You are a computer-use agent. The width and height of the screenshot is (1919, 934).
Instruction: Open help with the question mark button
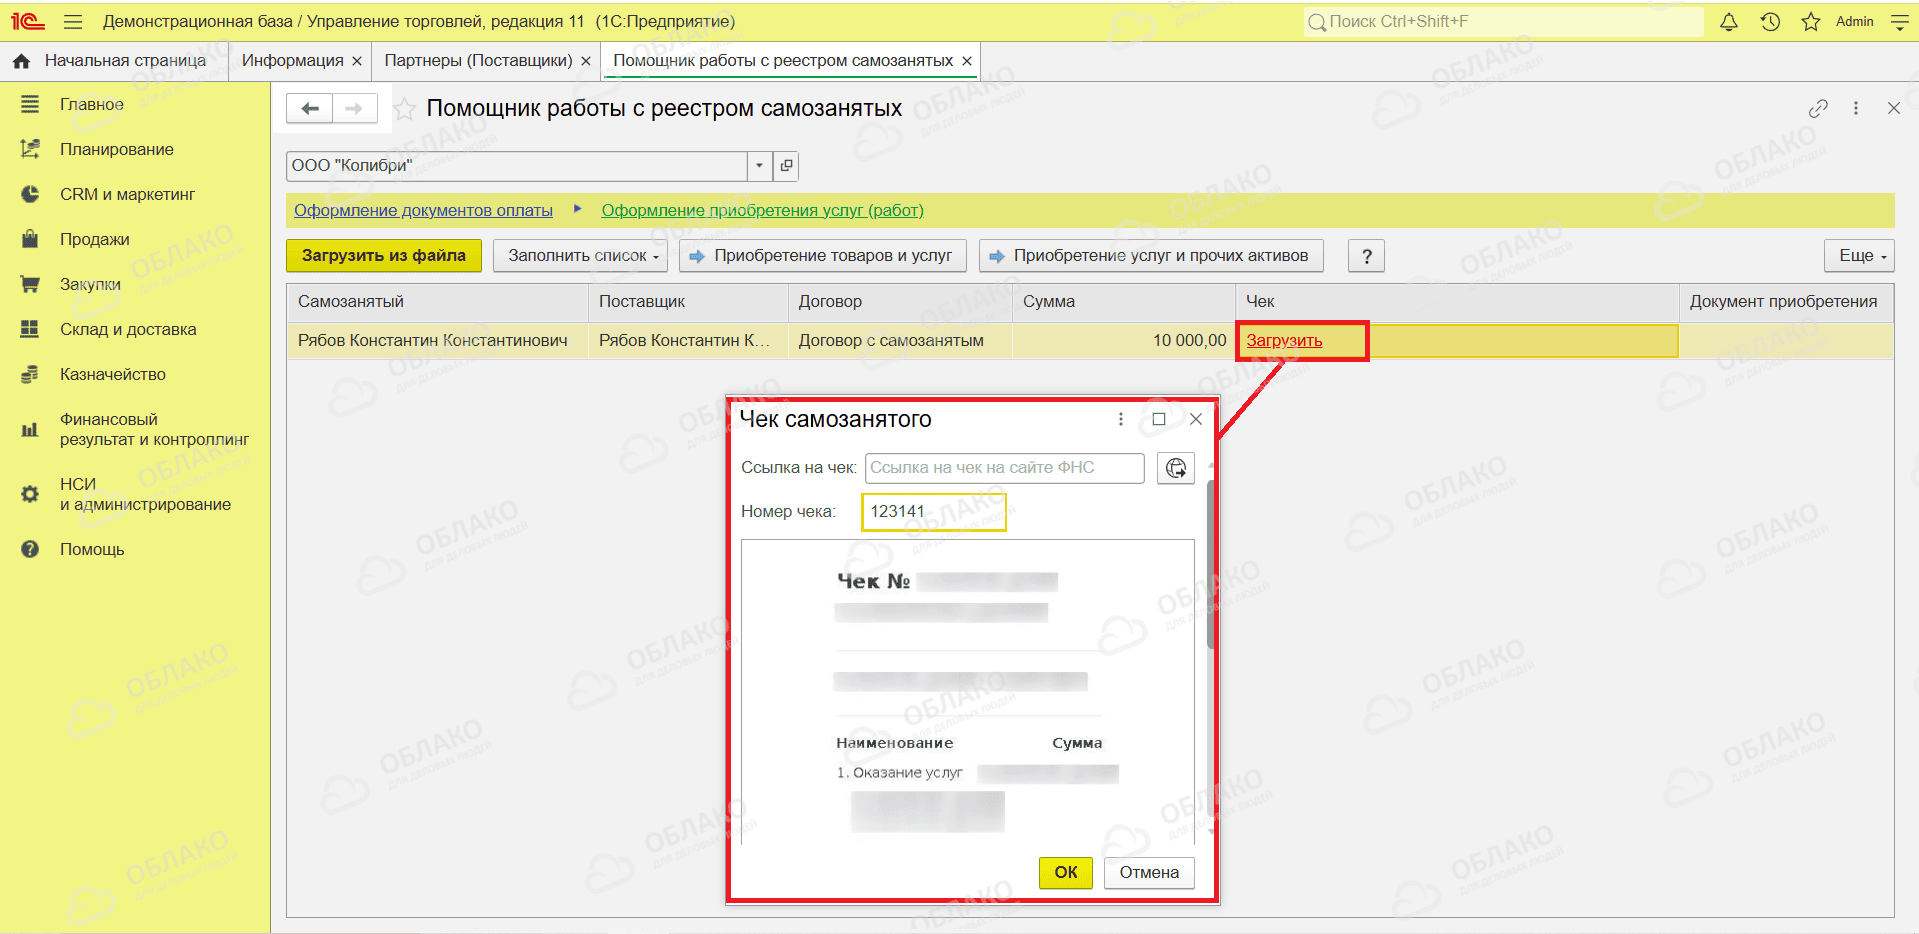1367,256
